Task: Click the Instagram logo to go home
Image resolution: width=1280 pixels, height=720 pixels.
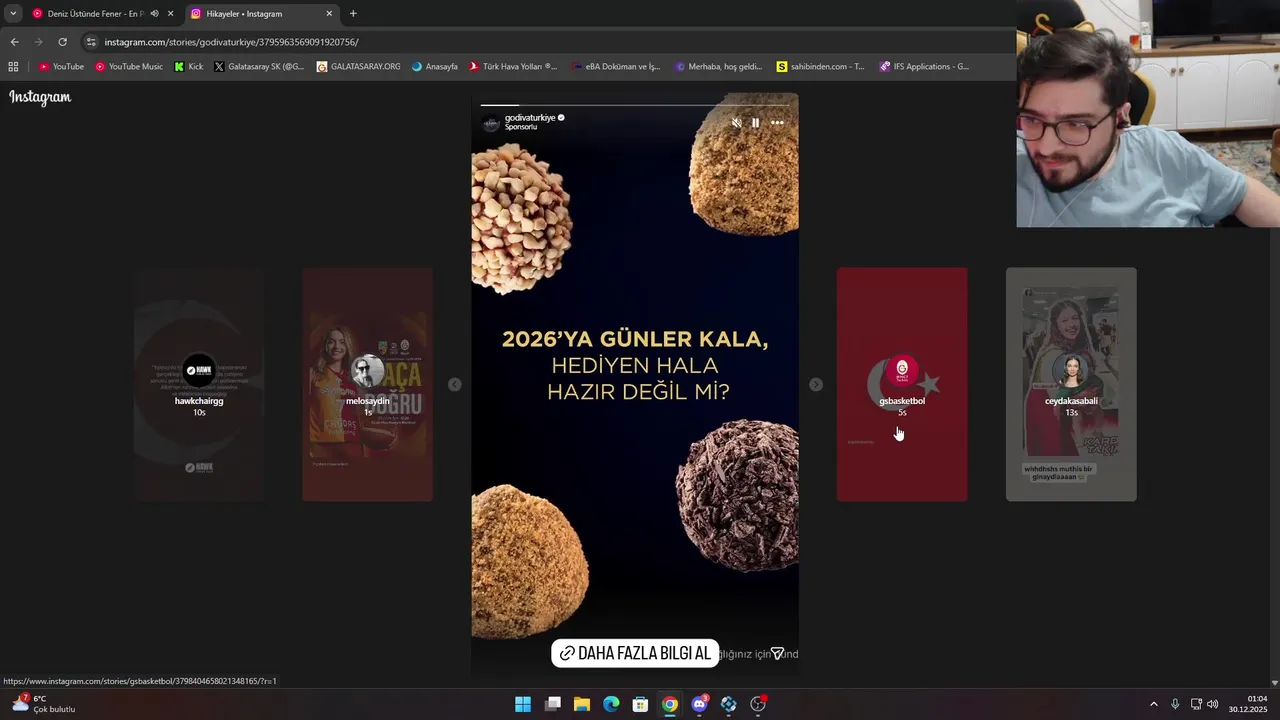Action: (40, 97)
